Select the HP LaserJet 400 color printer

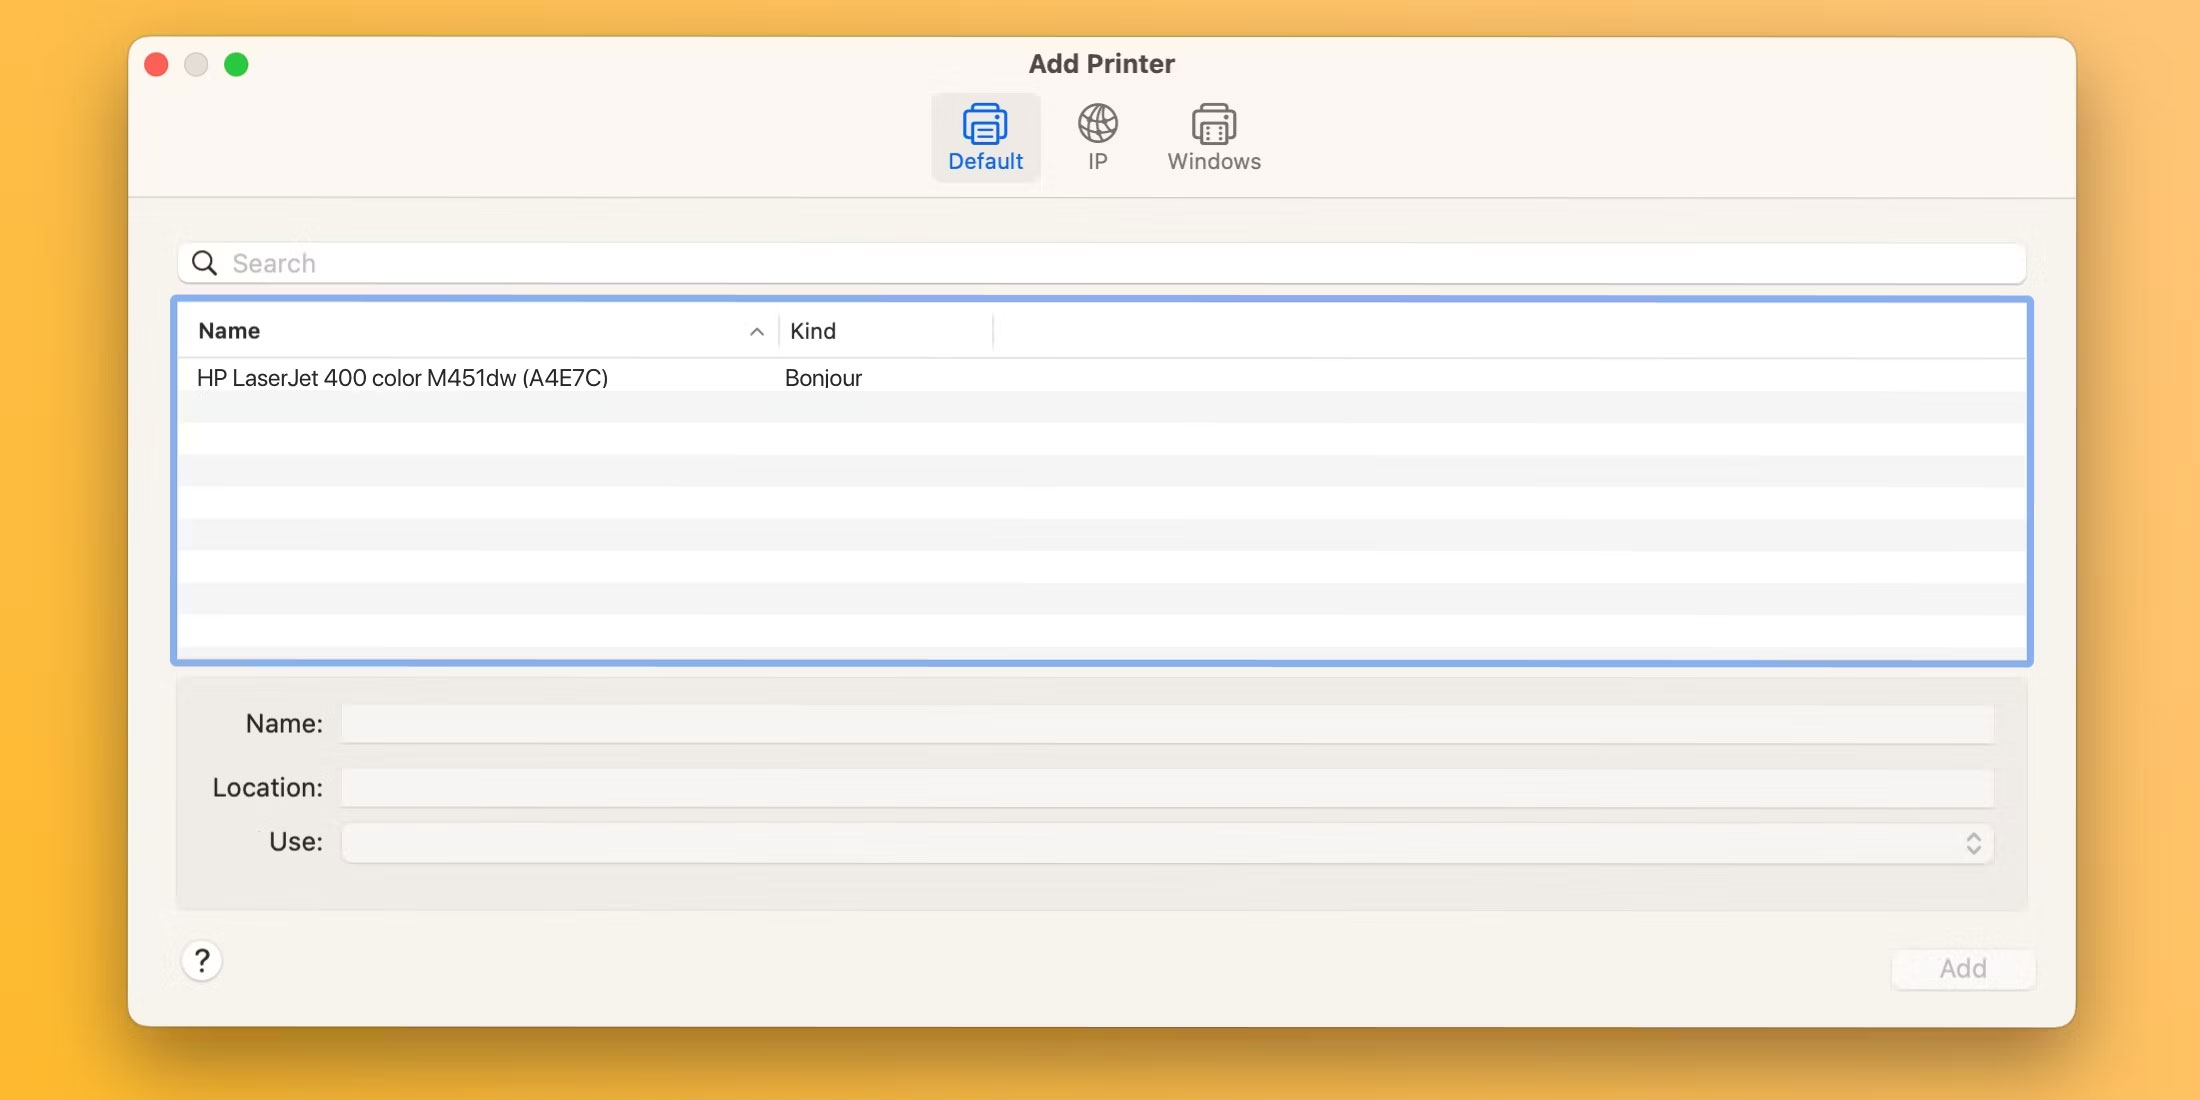pyautogui.click(x=402, y=377)
